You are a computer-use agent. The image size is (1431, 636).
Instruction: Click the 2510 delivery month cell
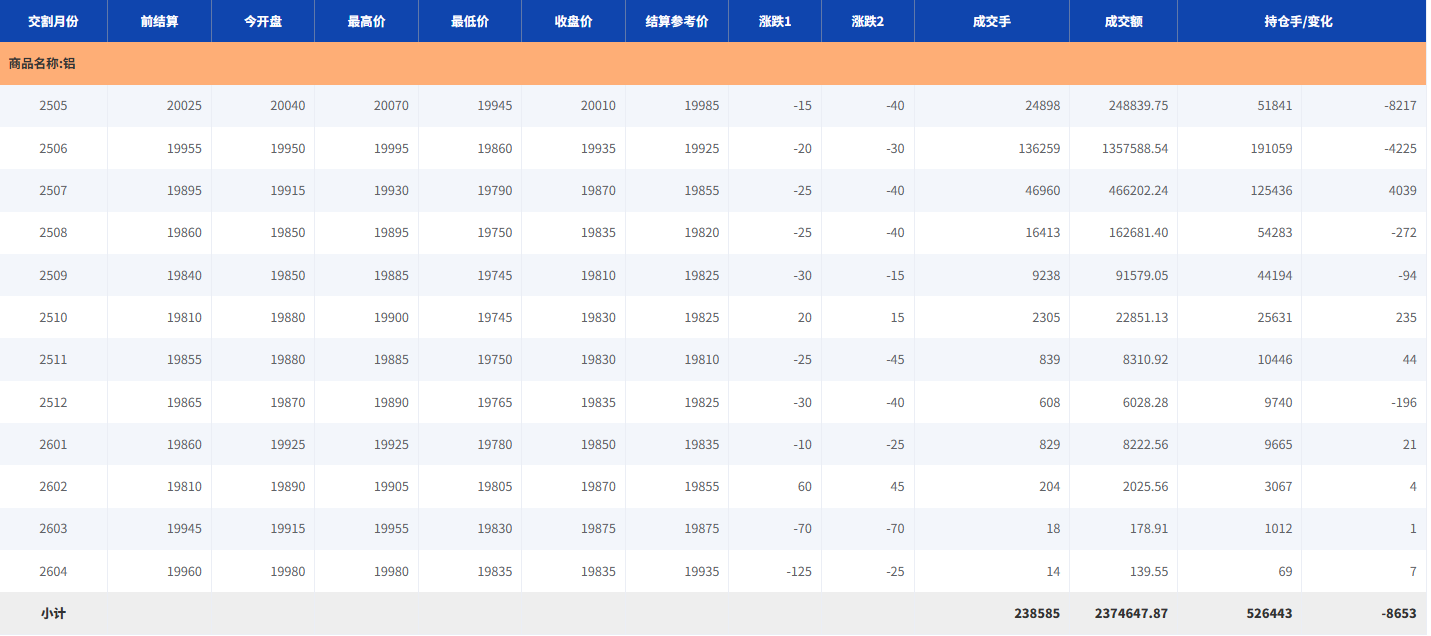pos(53,318)
